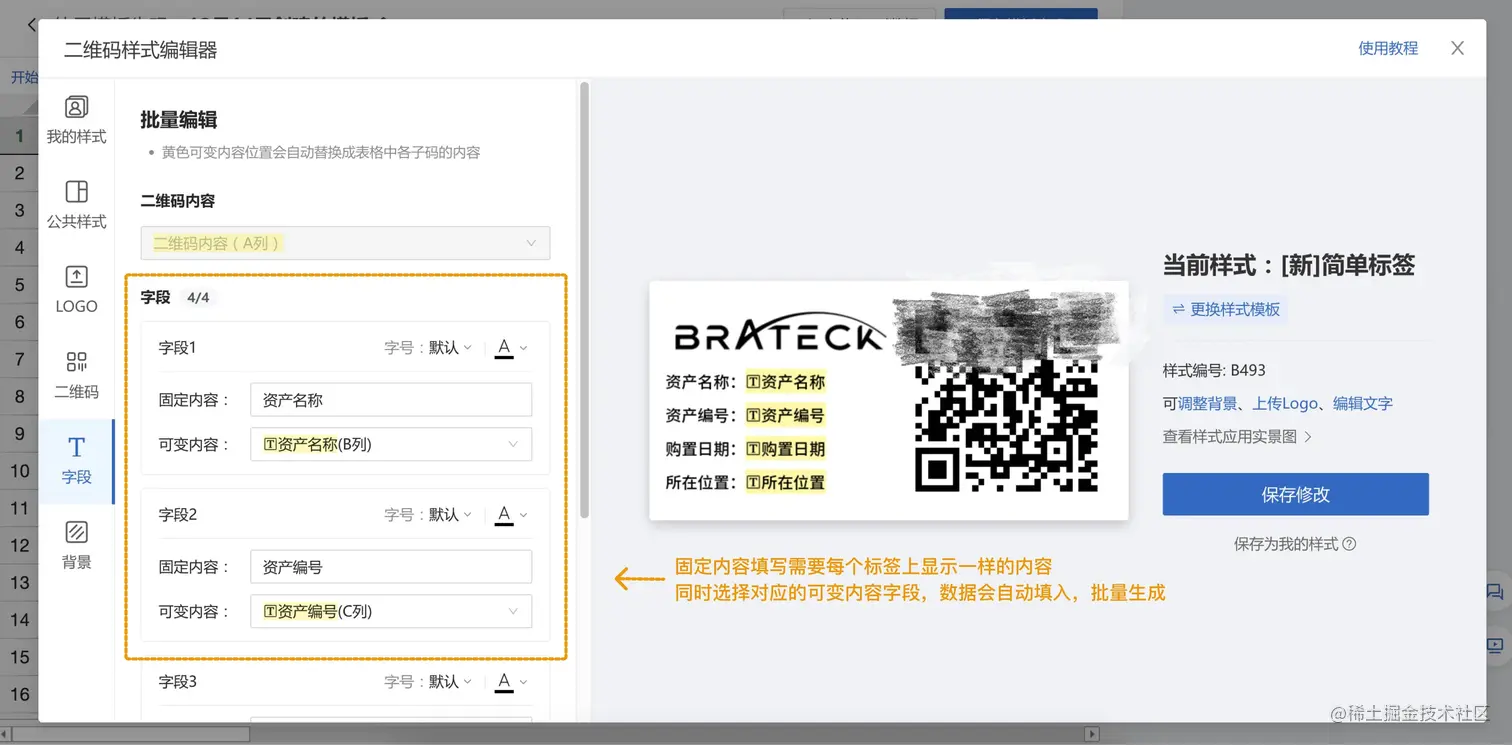The width and height of the screenshot is (1512, 745).
Task: Click 所在位置 variable in label preview
Action: pos(785,483)
